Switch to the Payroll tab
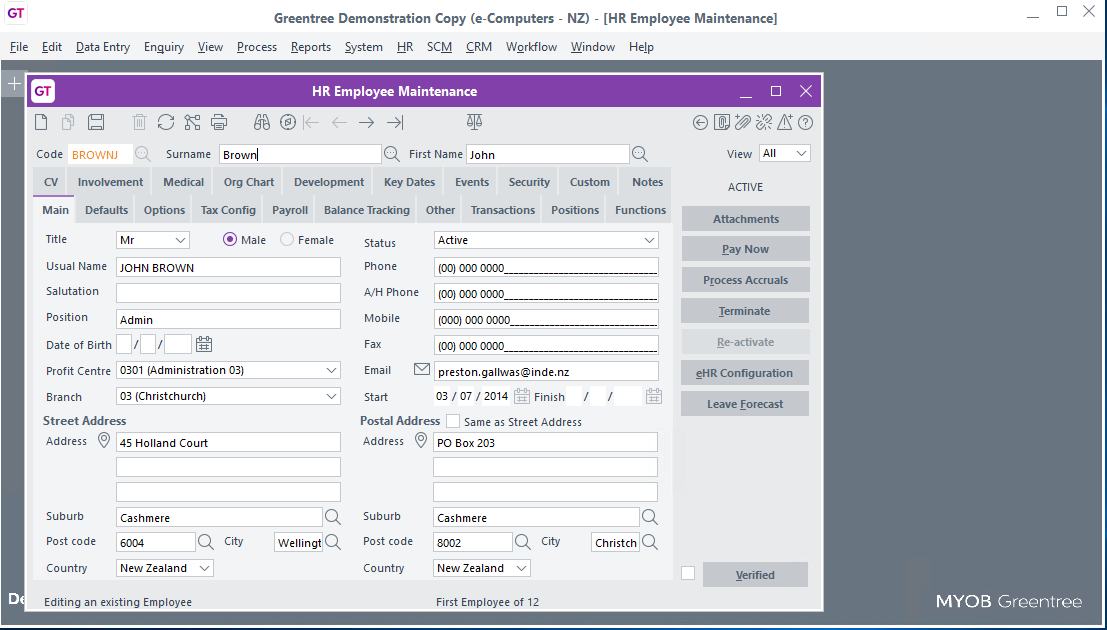1107x630 pixels. [290, 210]
